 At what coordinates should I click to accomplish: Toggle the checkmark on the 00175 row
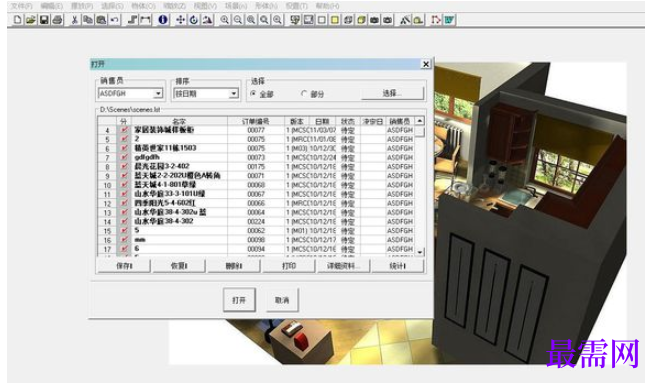coord(124,167)
